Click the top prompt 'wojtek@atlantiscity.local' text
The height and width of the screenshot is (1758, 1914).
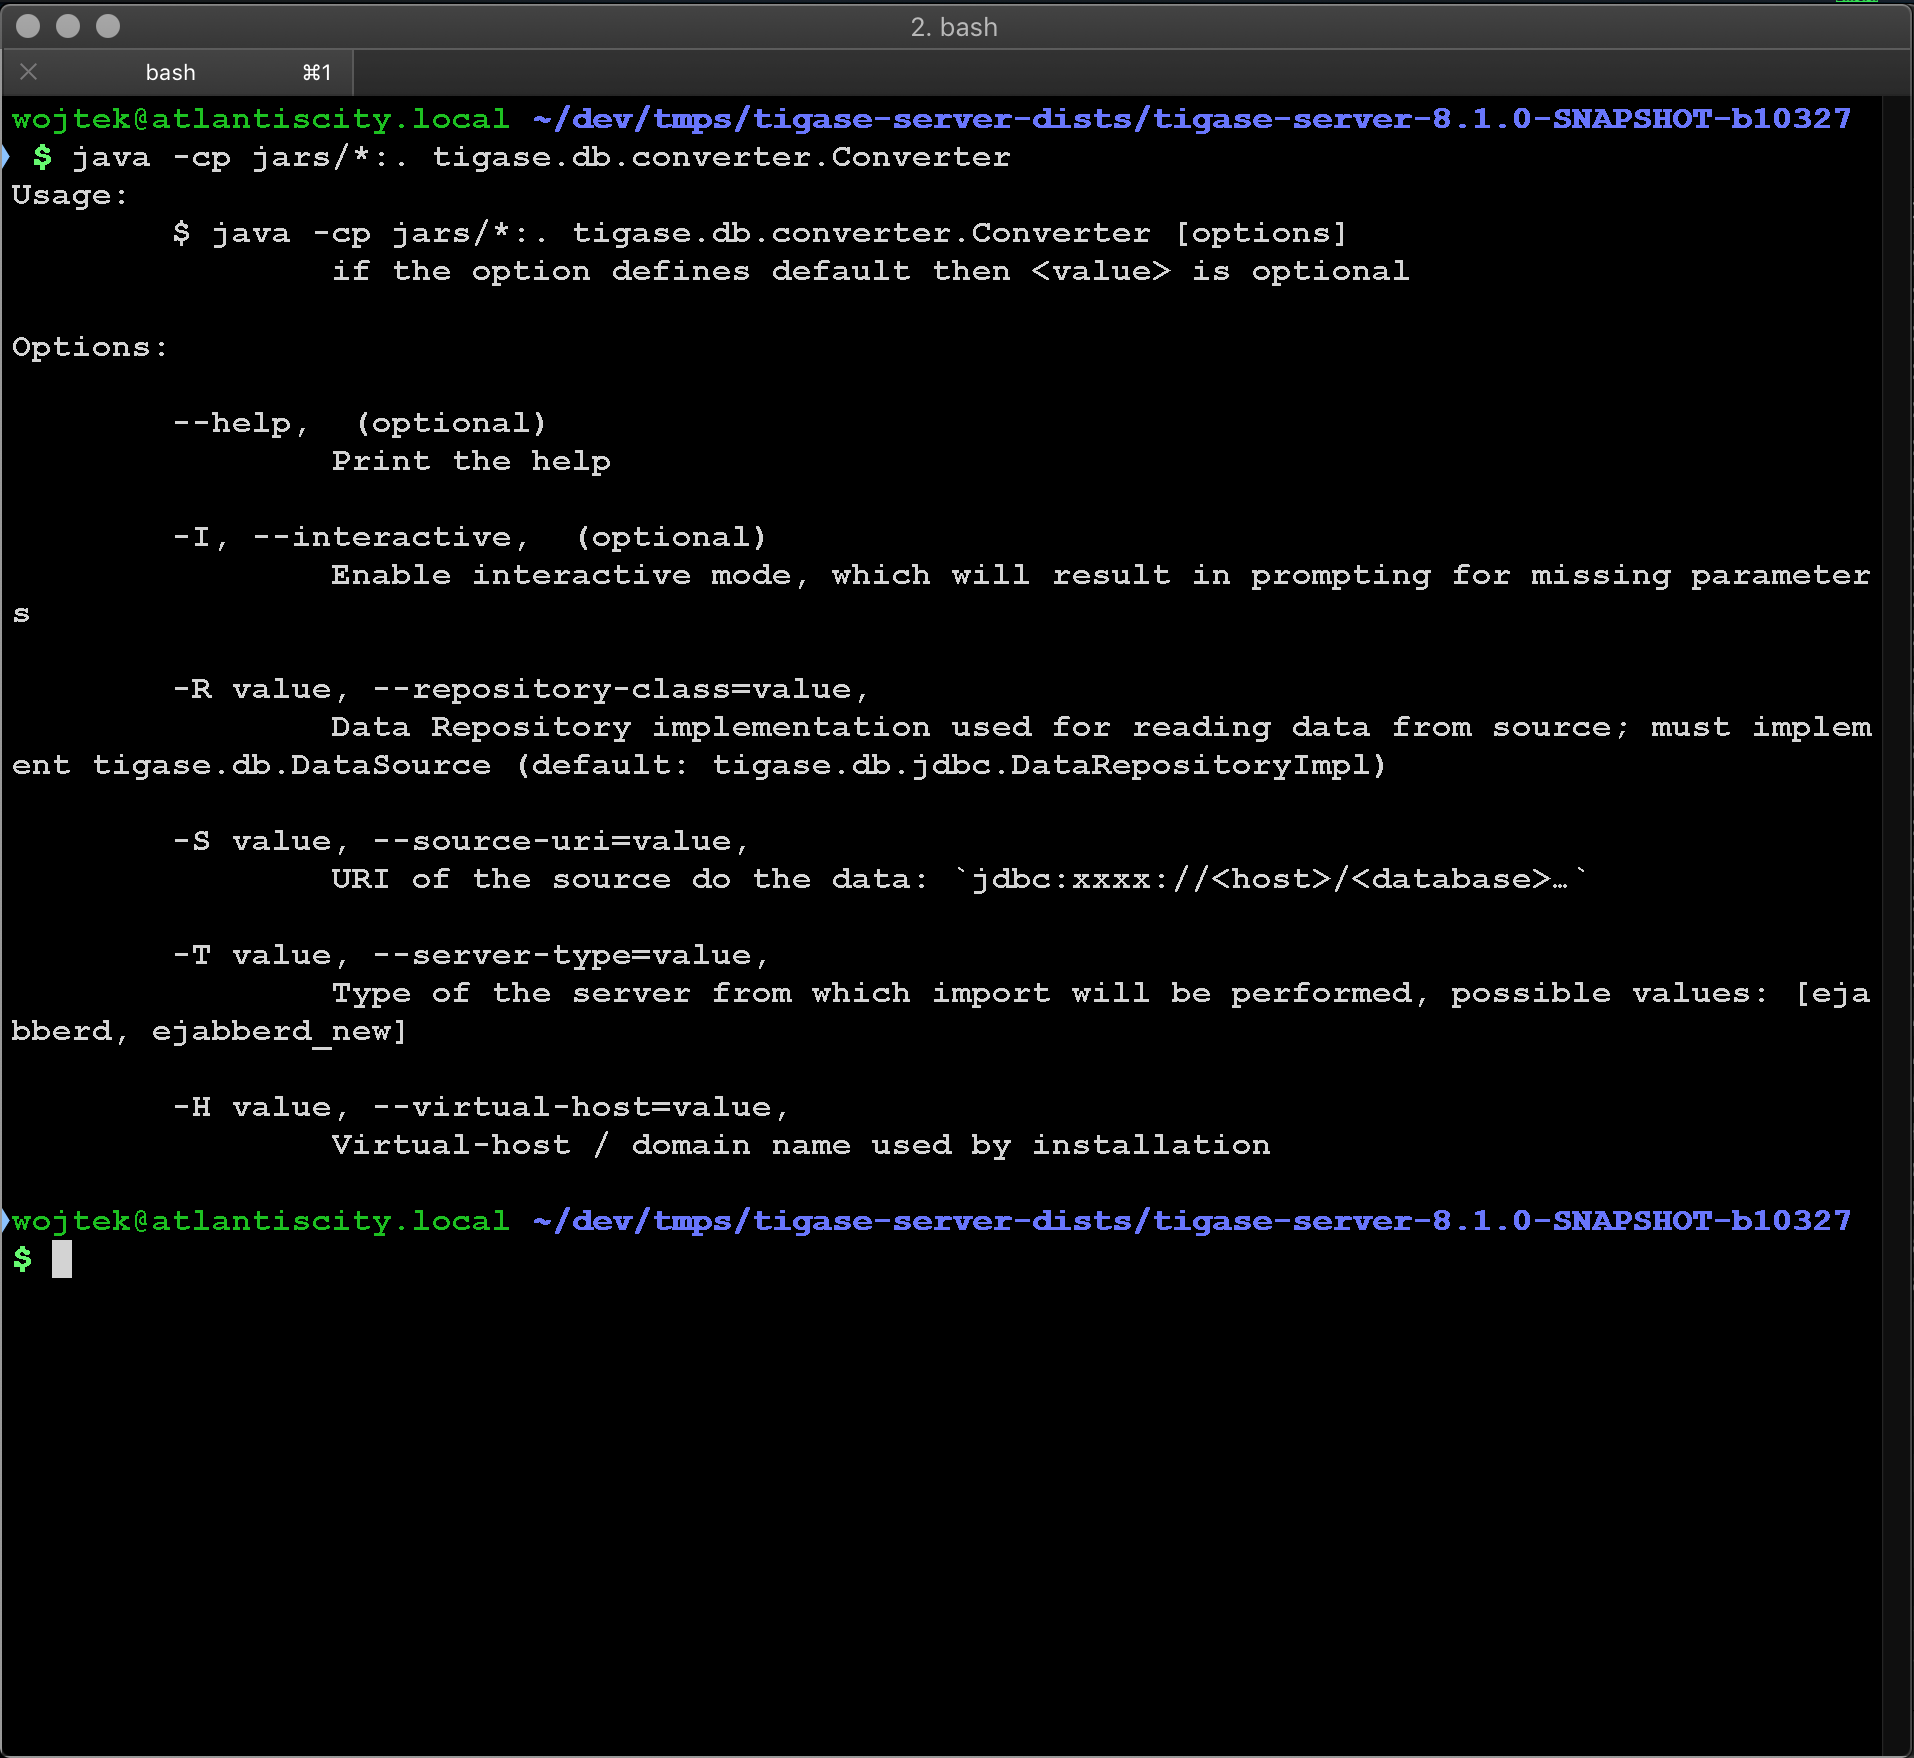click(260, 119)
